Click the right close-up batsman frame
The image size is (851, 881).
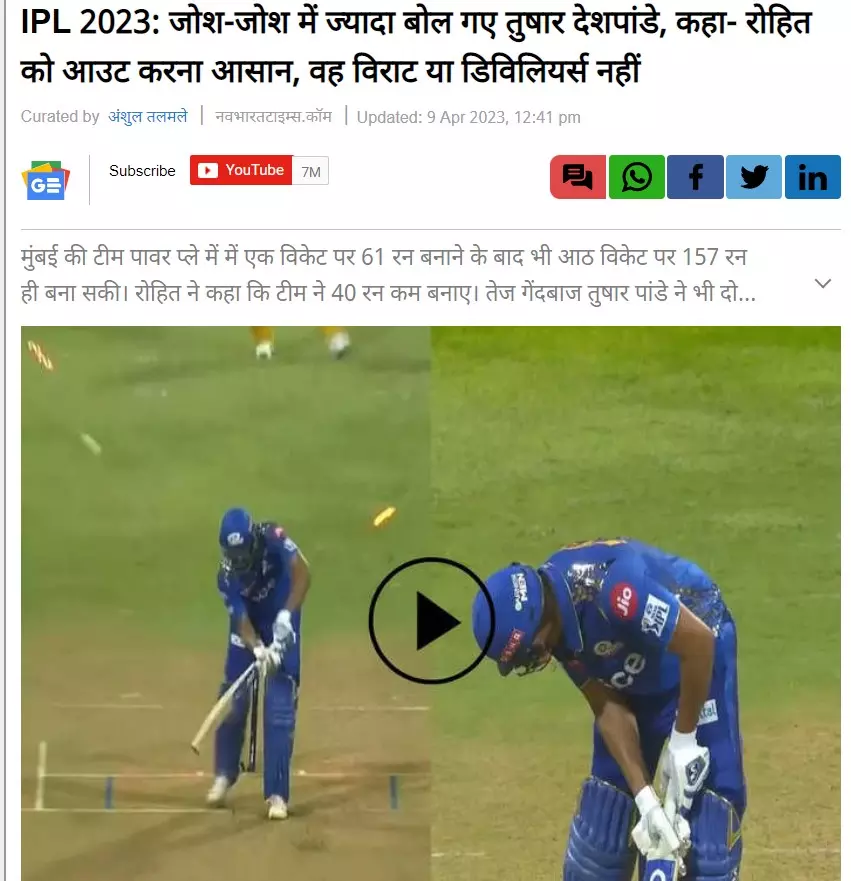coord(635,603)
